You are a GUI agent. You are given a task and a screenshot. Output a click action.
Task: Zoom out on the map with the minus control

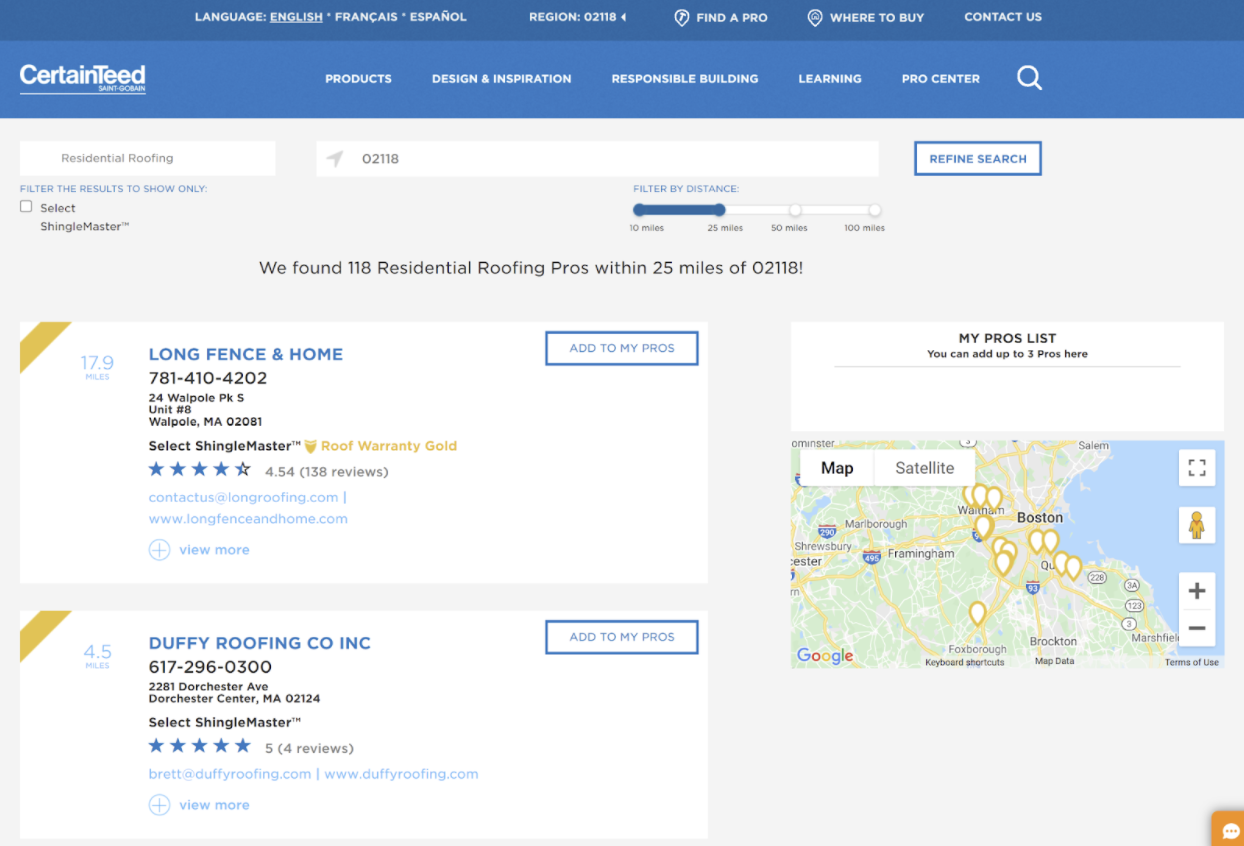point(1197,628)
